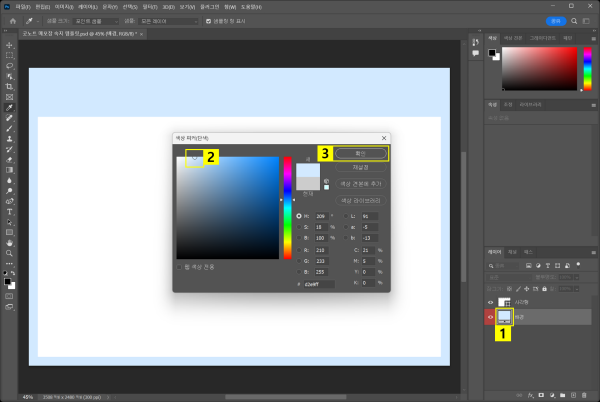600x402 pixels.
Task: Click the hex color input field
Action: [x=320, y=284]
